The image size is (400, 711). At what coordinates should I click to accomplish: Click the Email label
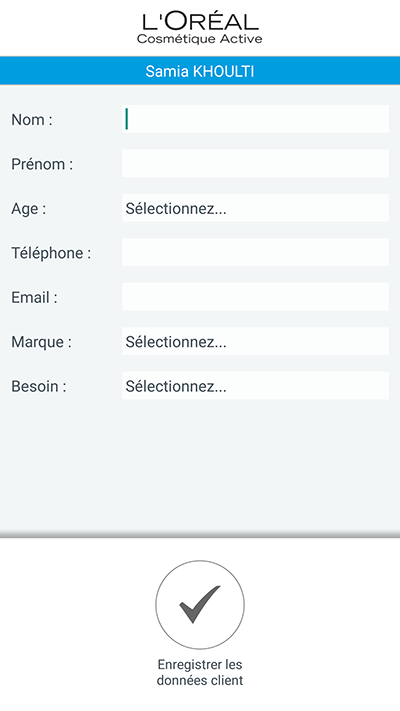pos(34,297)
